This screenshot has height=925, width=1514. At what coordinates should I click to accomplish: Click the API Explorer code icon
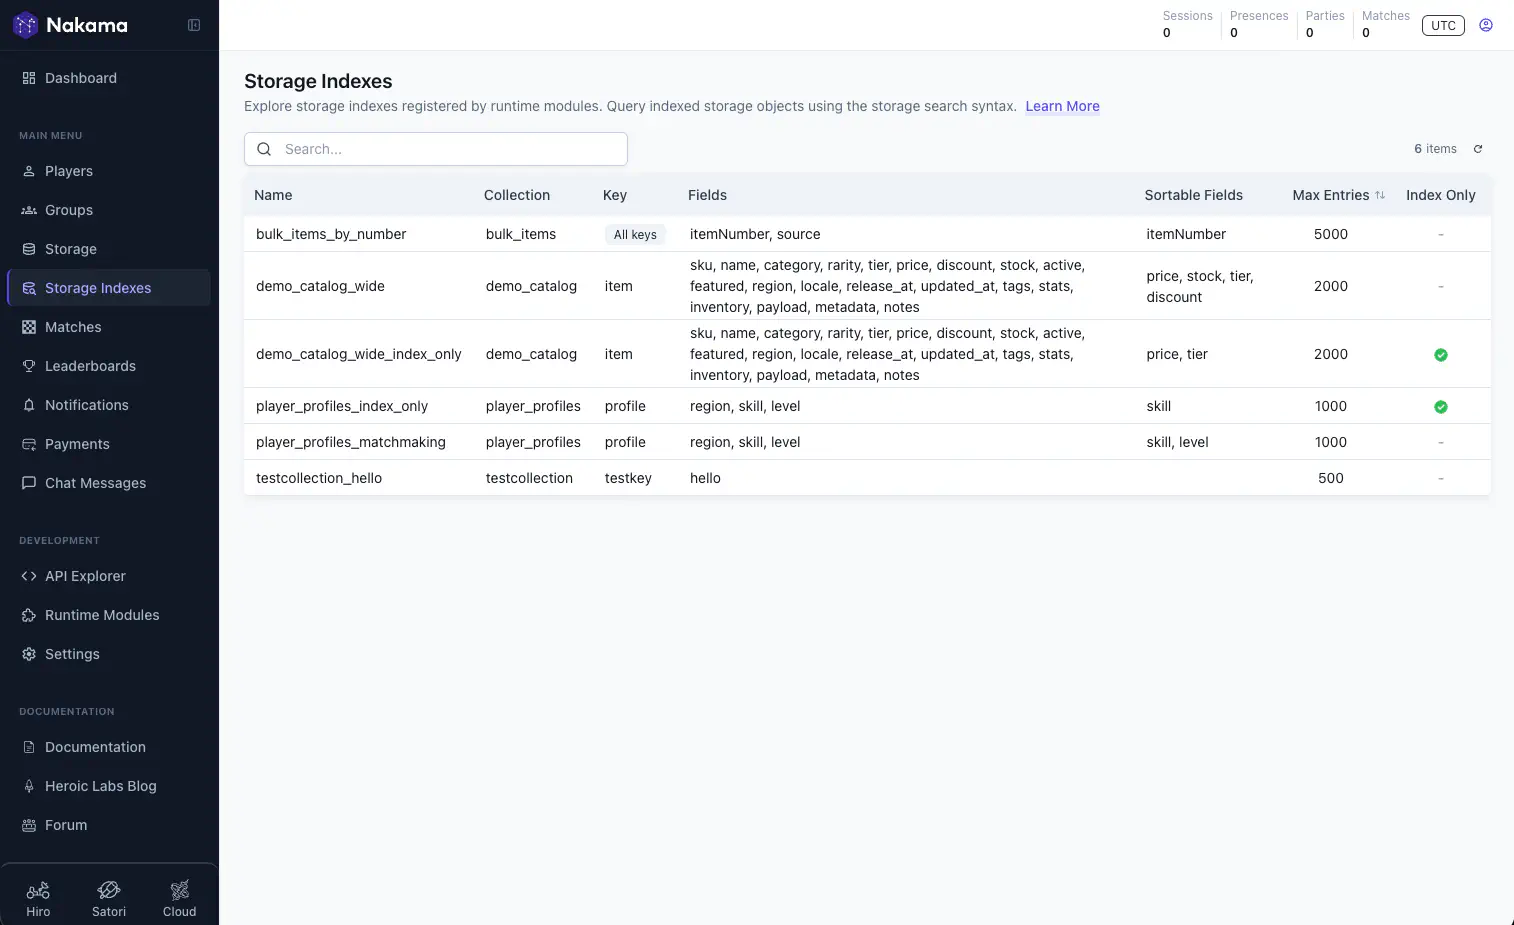pyautogui.click(x=29, y=576)
